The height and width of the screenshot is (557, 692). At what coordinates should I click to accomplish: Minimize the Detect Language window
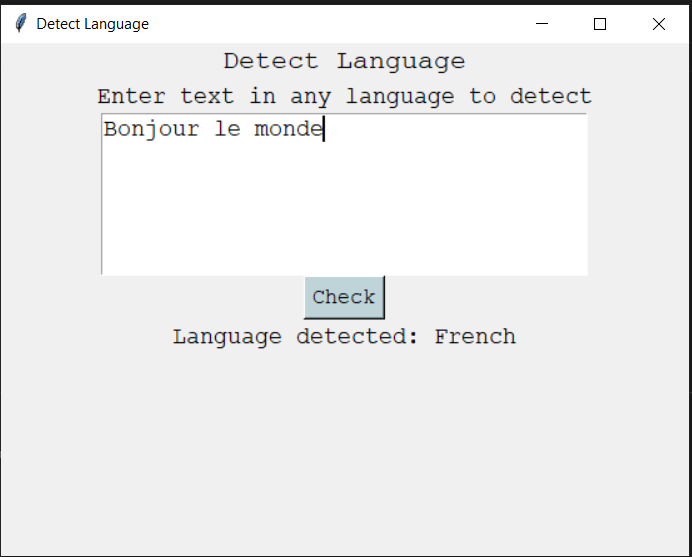tap(542, 24)
